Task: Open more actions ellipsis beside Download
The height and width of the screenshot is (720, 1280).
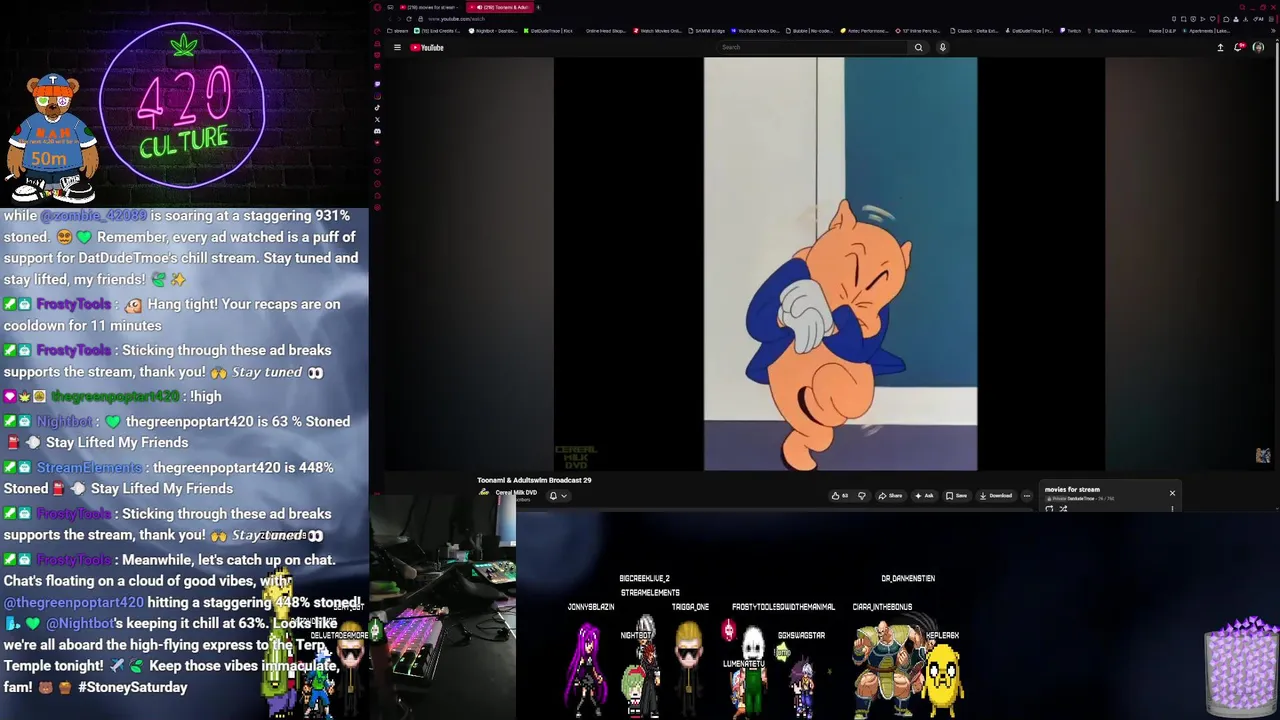Action: click(1027, 496)
